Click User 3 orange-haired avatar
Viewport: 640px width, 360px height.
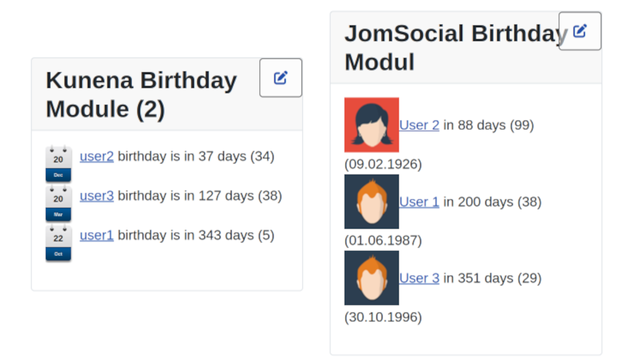(x=371, y=278)
